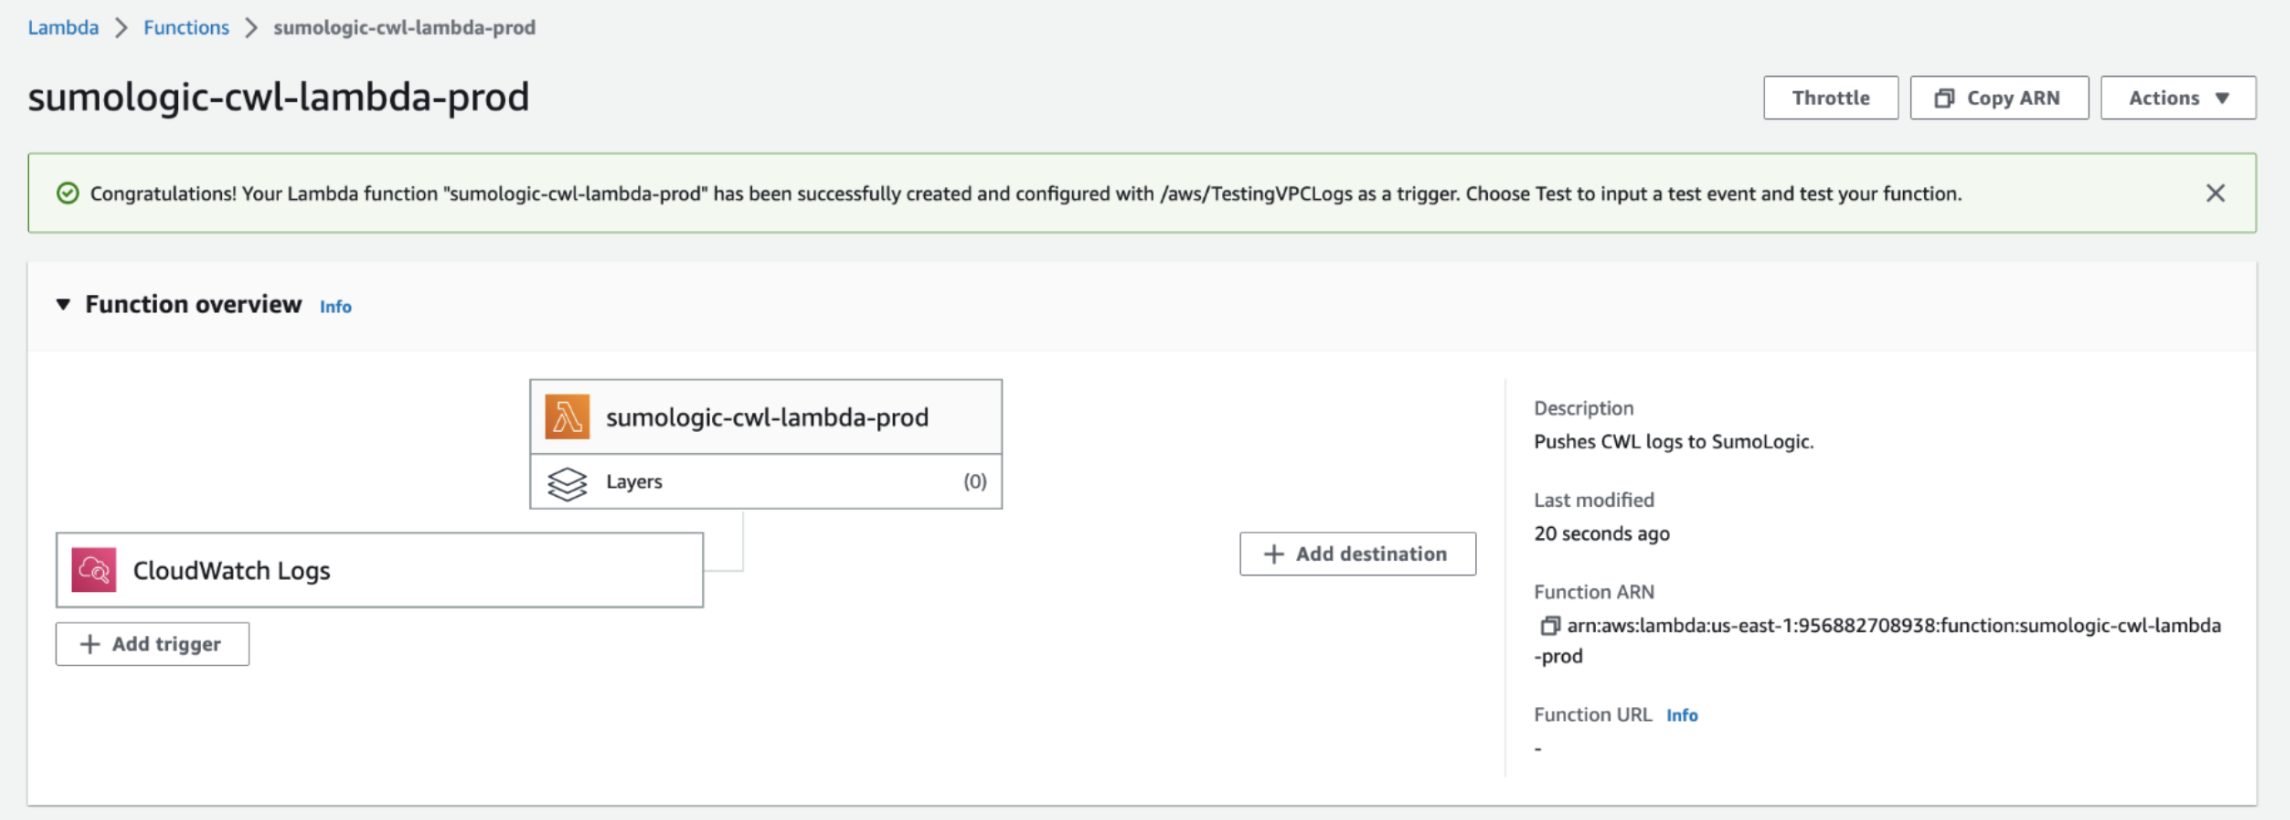Click the Layers stack icon
Viewport: 2290px width, 820px height.
(x=567, y=483)
